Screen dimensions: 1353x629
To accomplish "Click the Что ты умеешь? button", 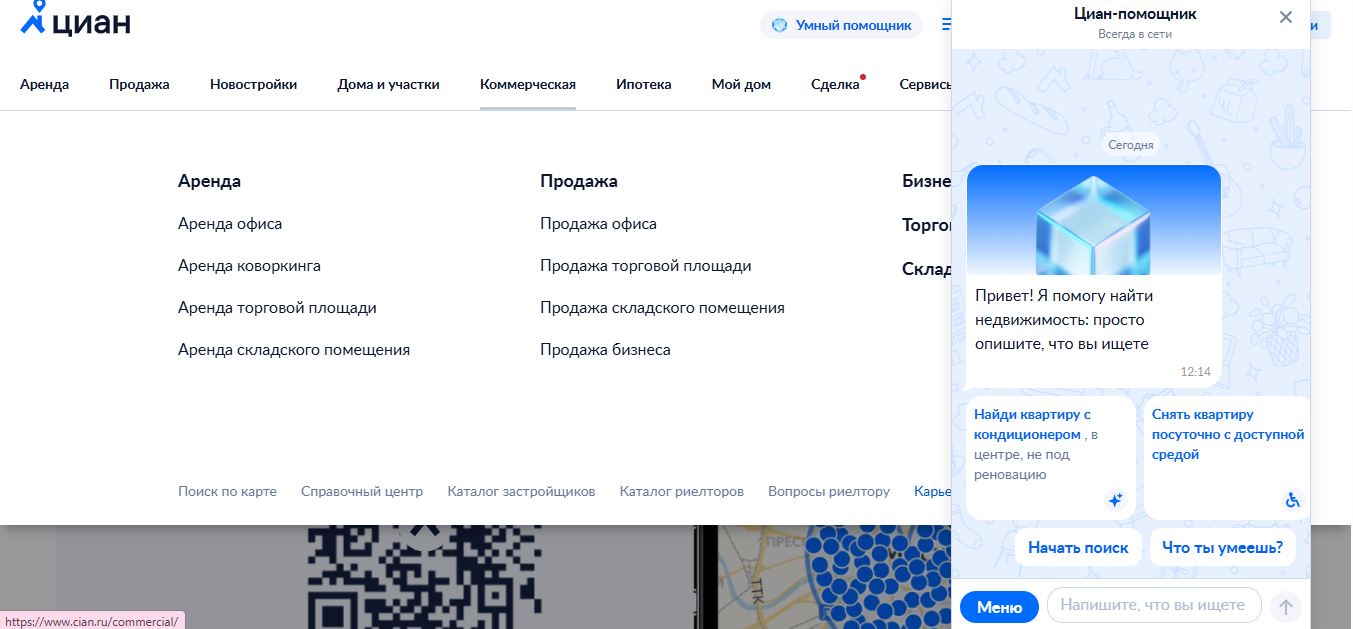I will pos(1223,547).
